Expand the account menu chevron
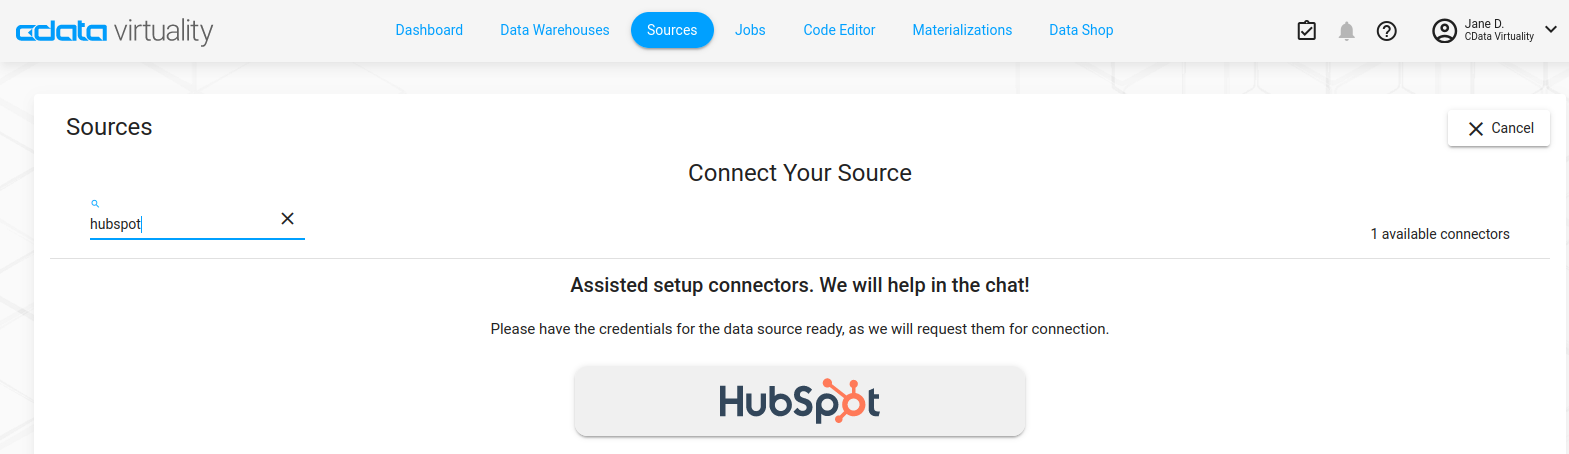Viewport: 1569px width, 454px height. (x=1550, y=29)
